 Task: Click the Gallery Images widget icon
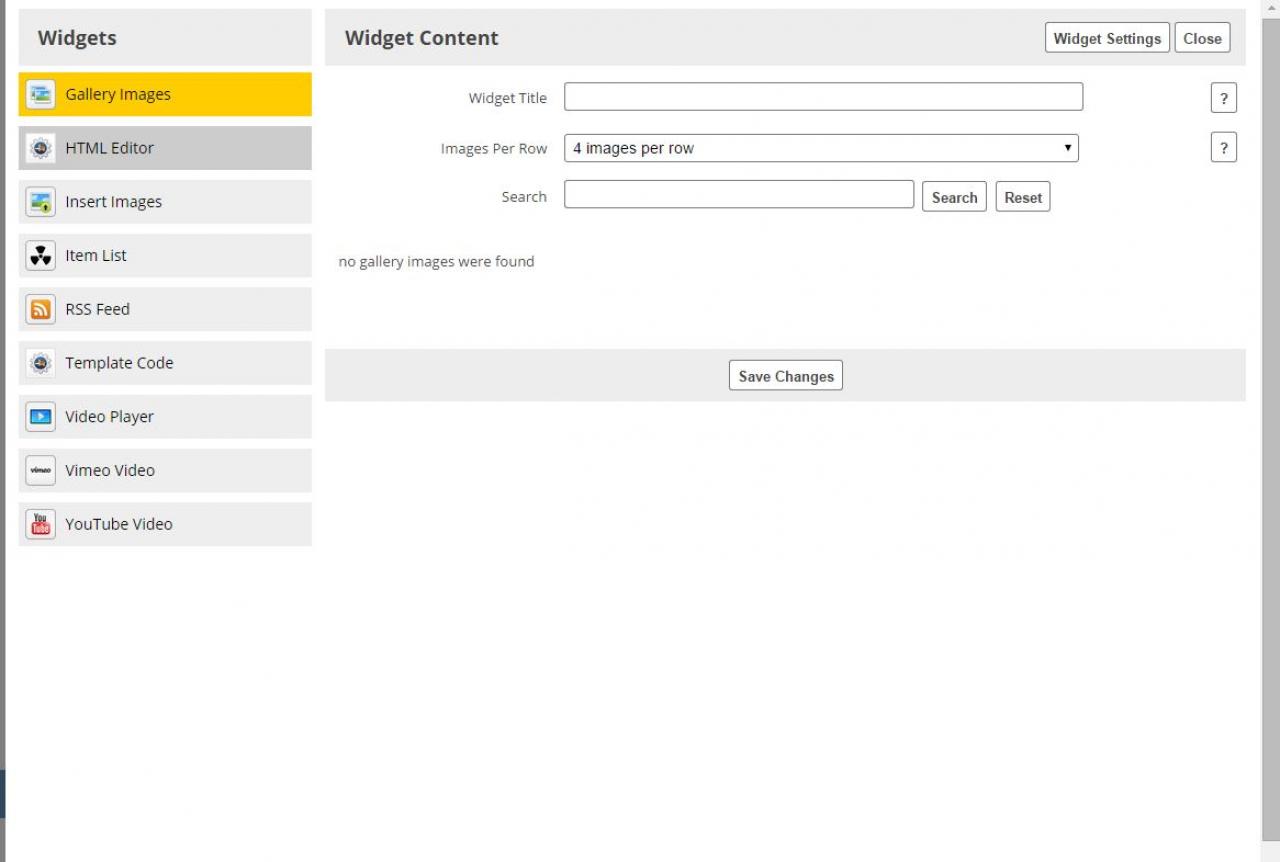coord(41,94)
